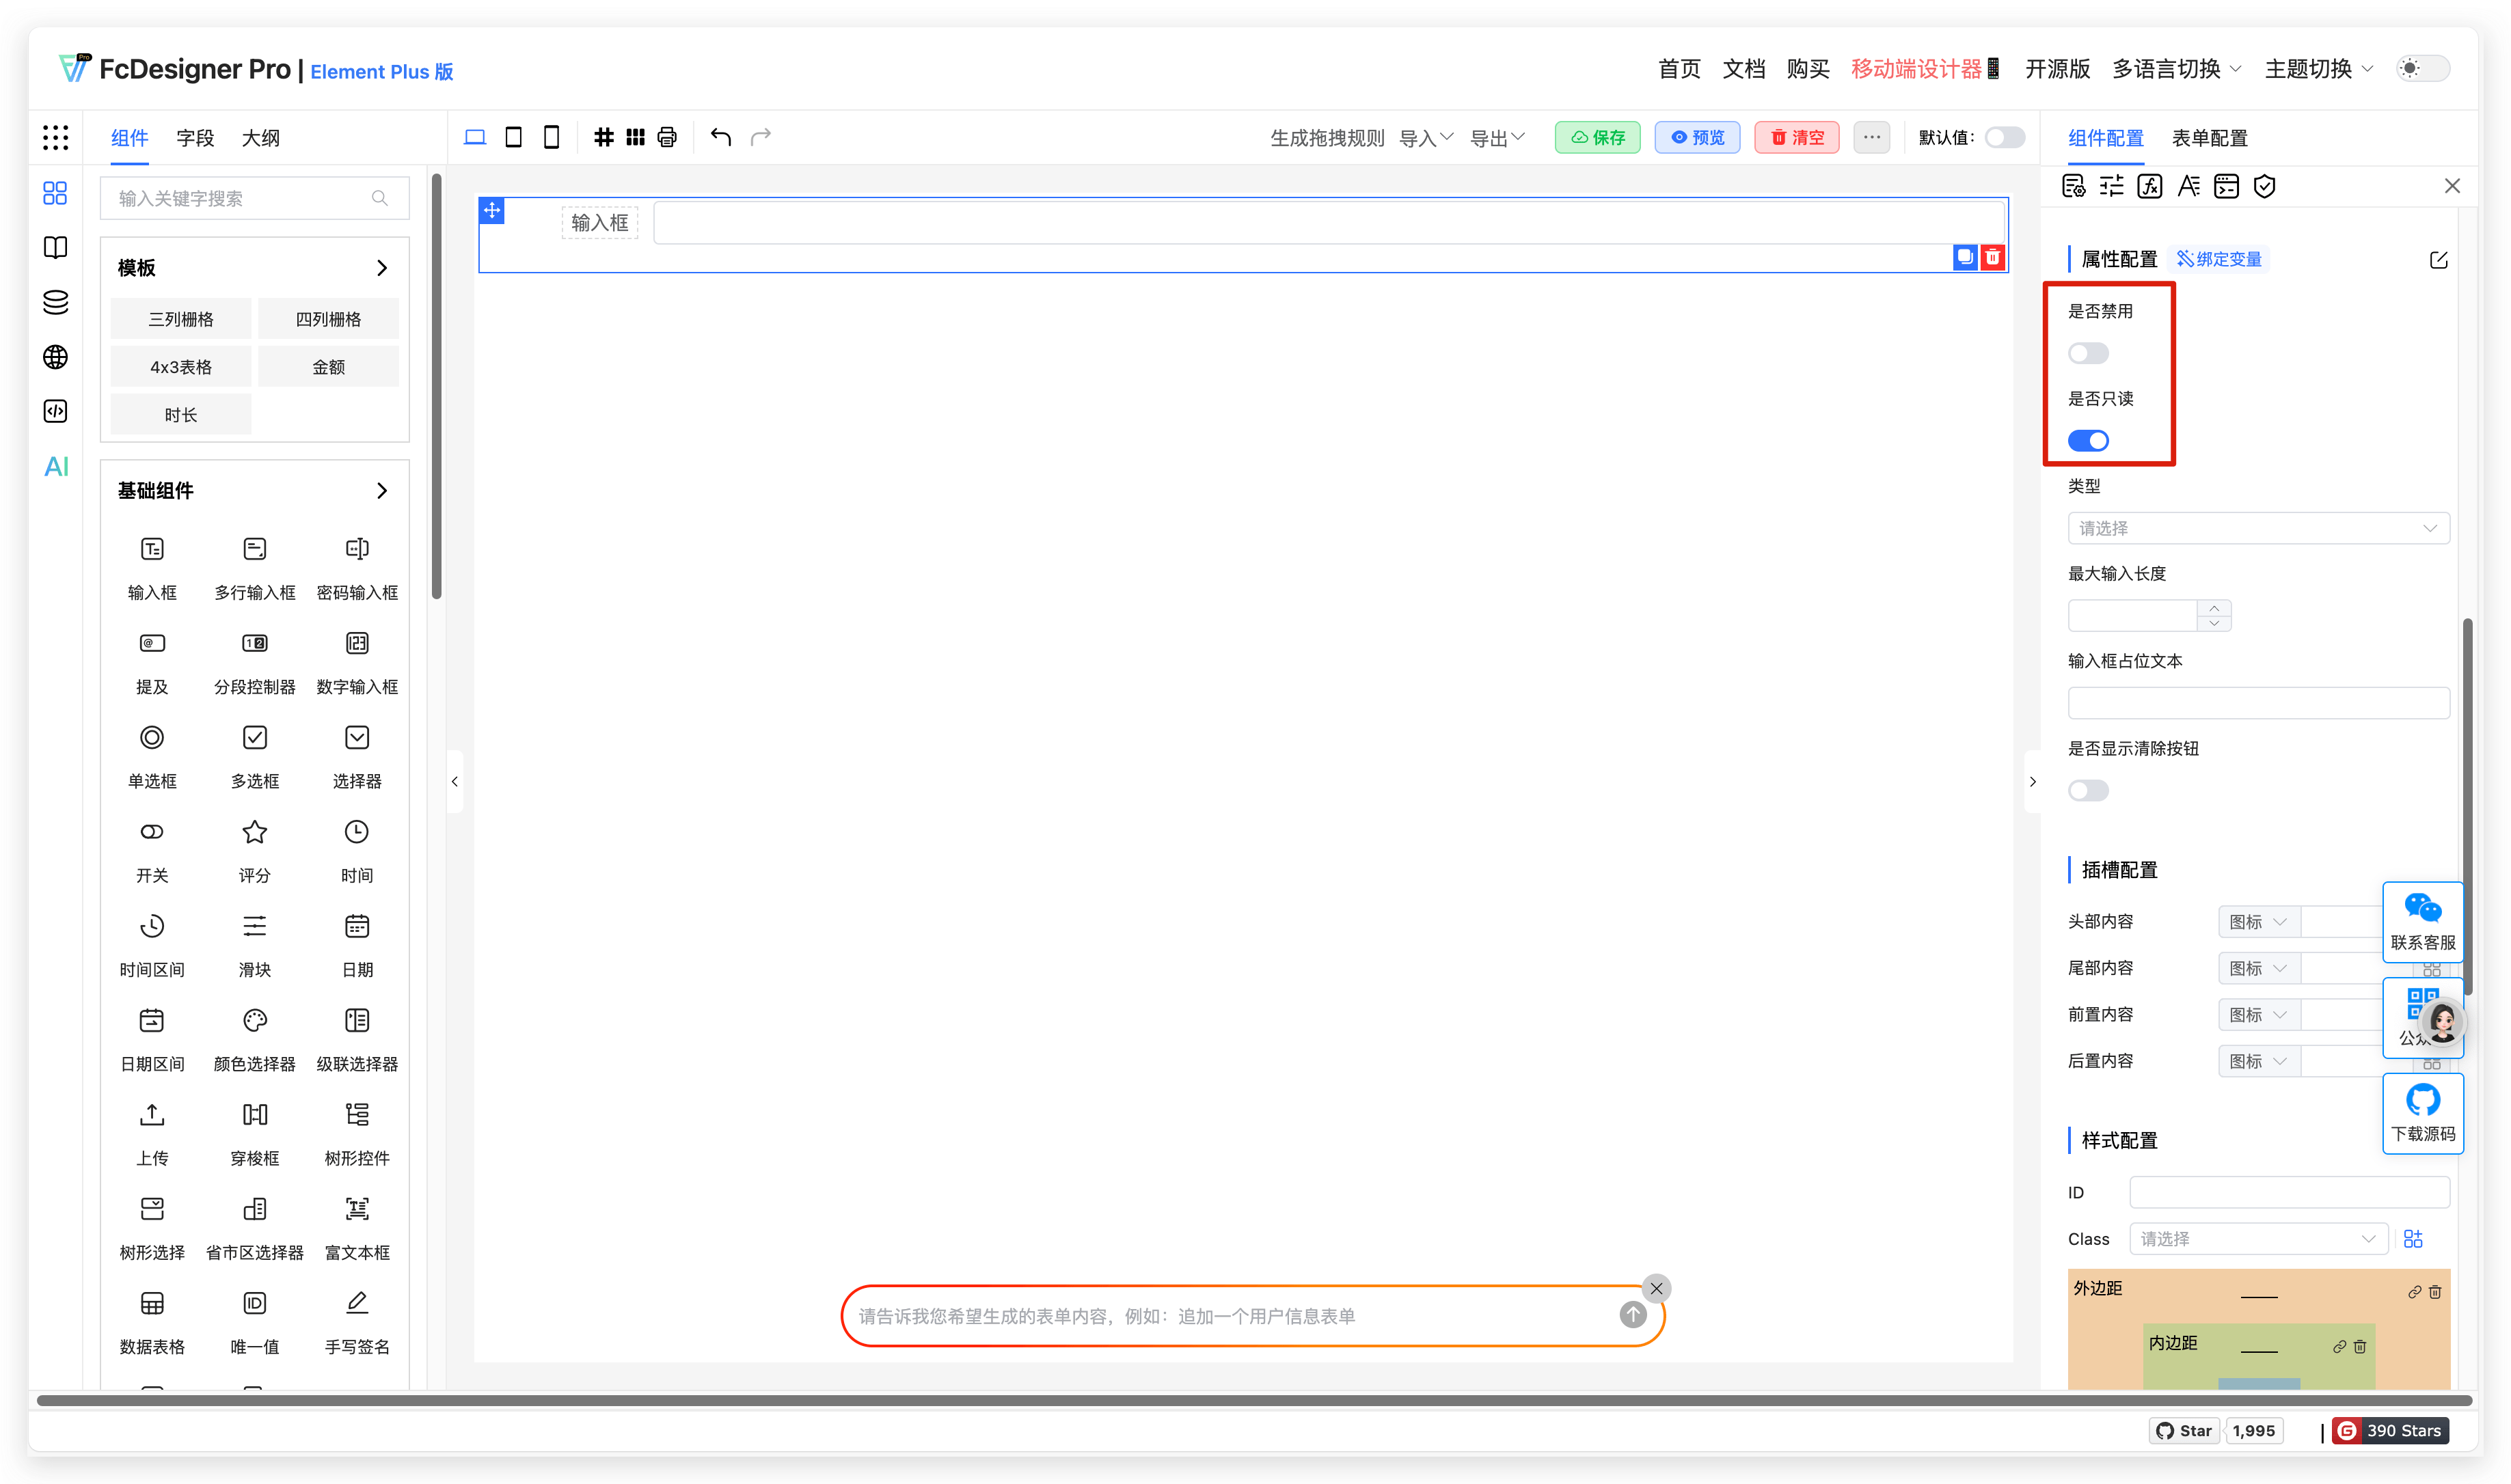Open the shield validation settings icon

(x=2265, y=185)
